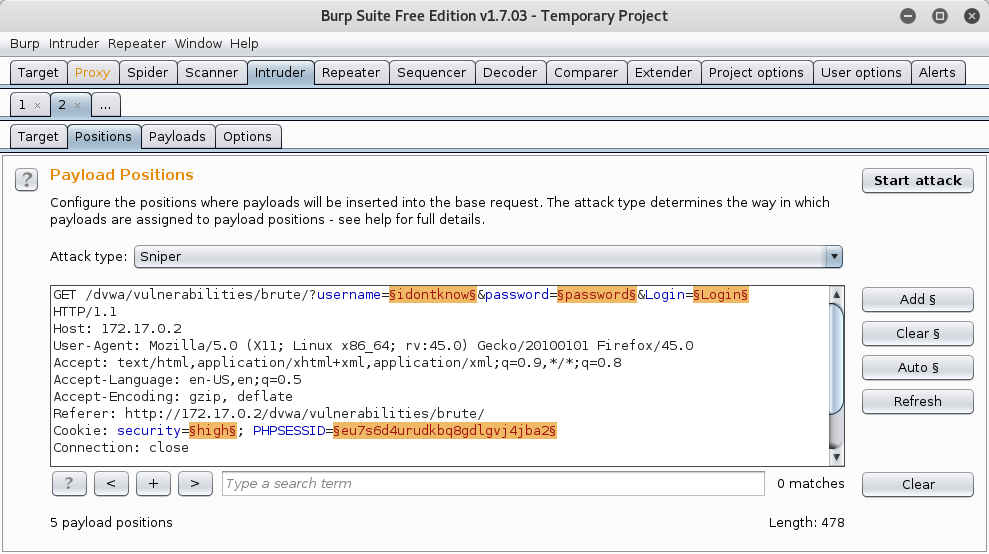989x554 pixels.
Task: Switch to the Proxy tab
Action: tap(92, 73)
